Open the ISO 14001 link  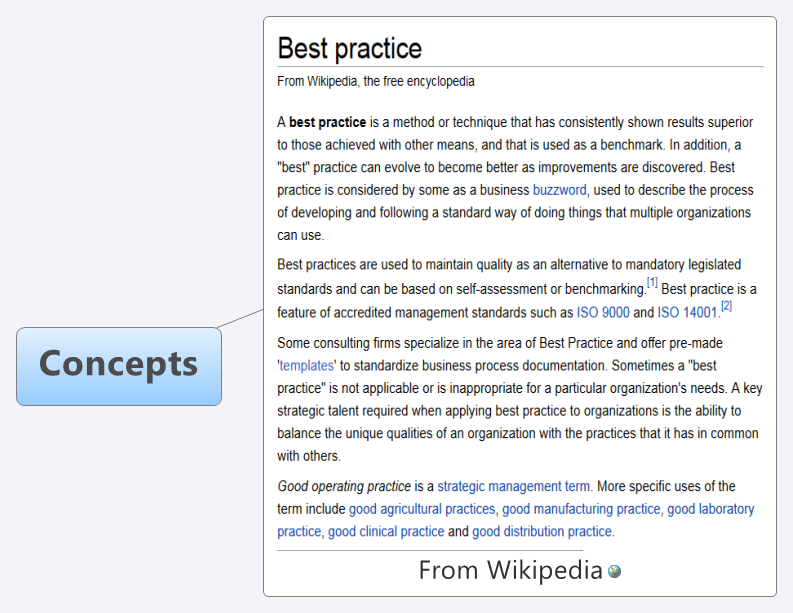pos(687,313)
